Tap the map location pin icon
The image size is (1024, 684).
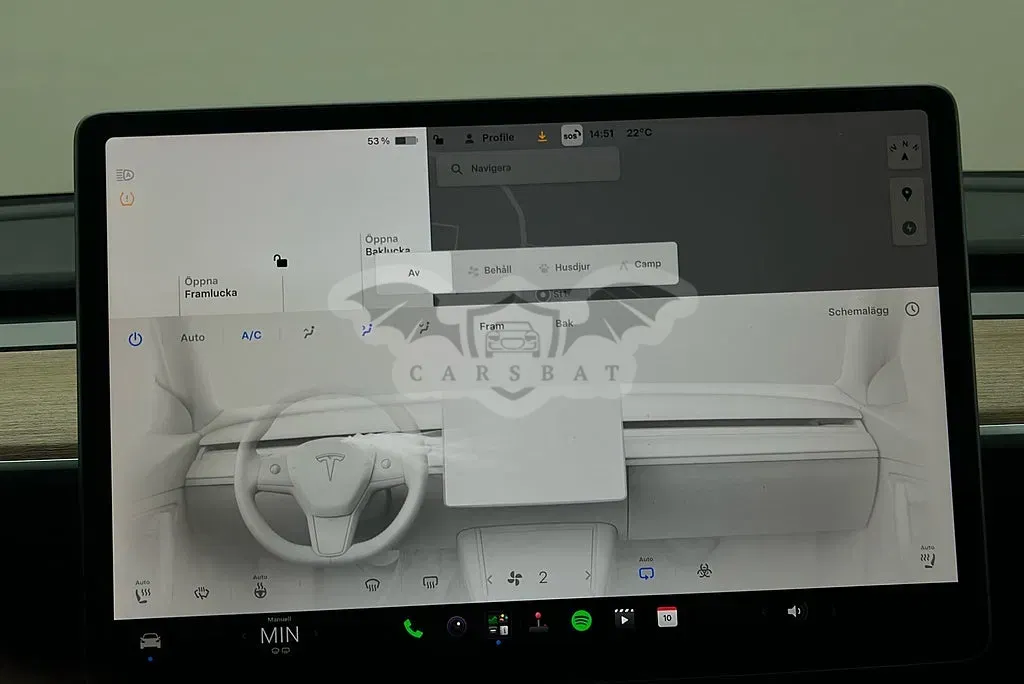coord(906,194)
